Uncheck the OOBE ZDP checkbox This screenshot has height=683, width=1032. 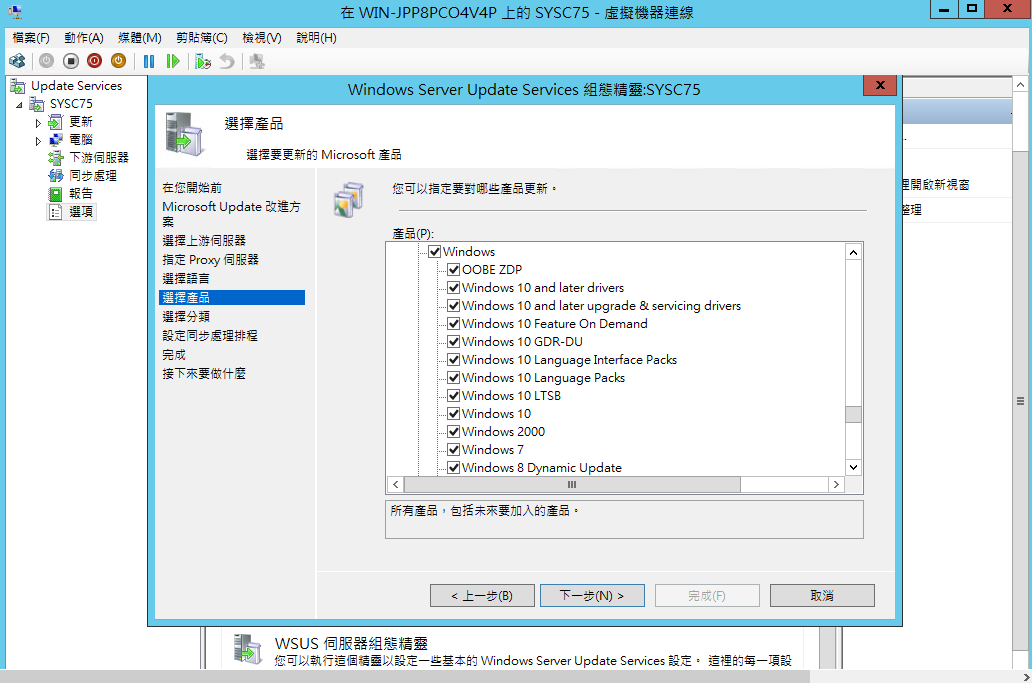coord(453,269)
